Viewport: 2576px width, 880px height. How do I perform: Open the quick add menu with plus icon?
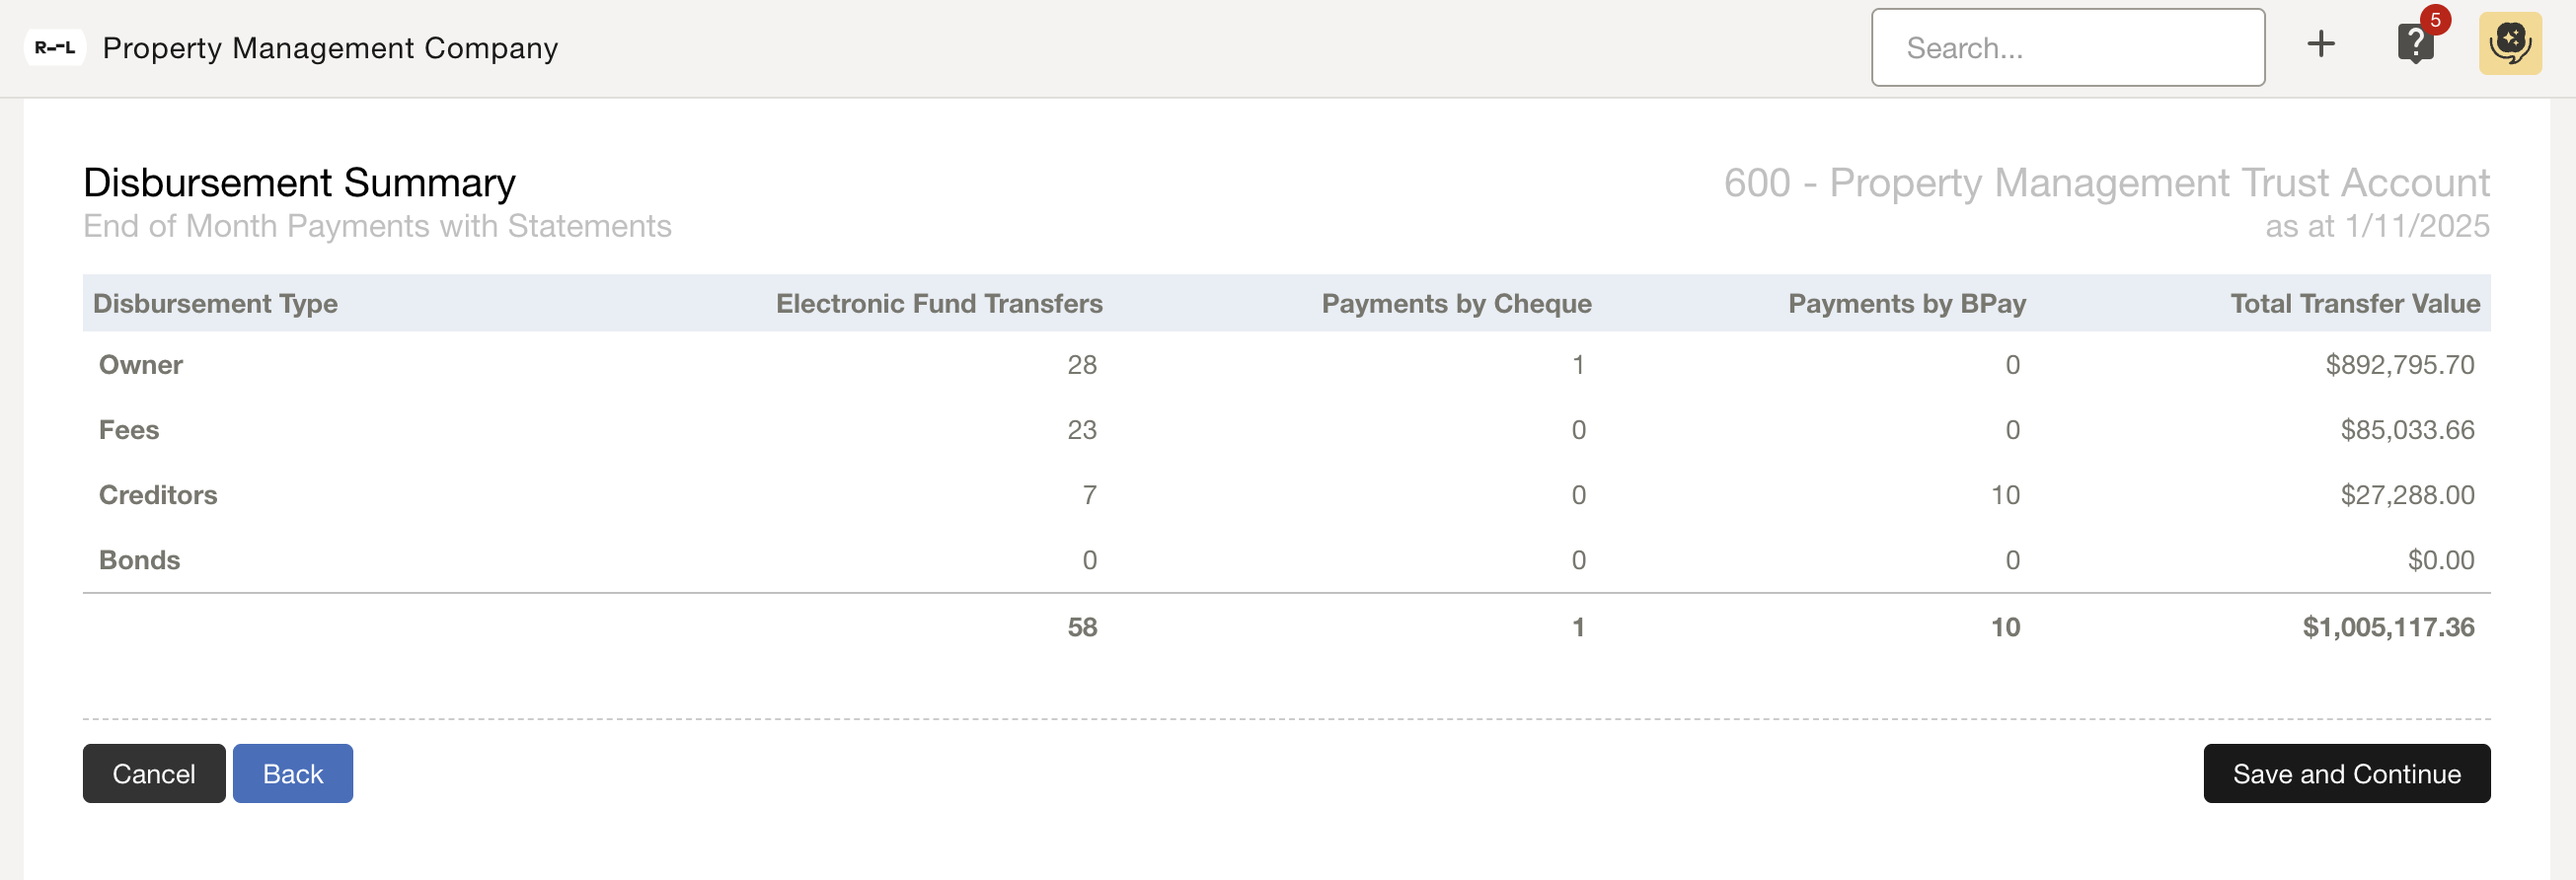[2321, 44]
